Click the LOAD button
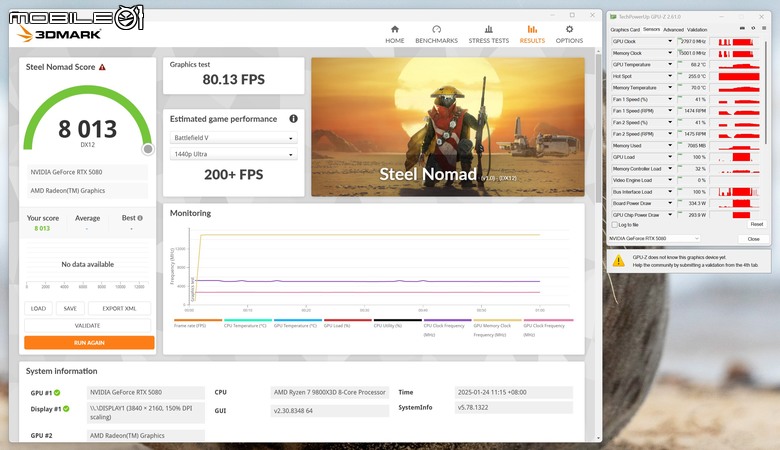 coord(38,308)
